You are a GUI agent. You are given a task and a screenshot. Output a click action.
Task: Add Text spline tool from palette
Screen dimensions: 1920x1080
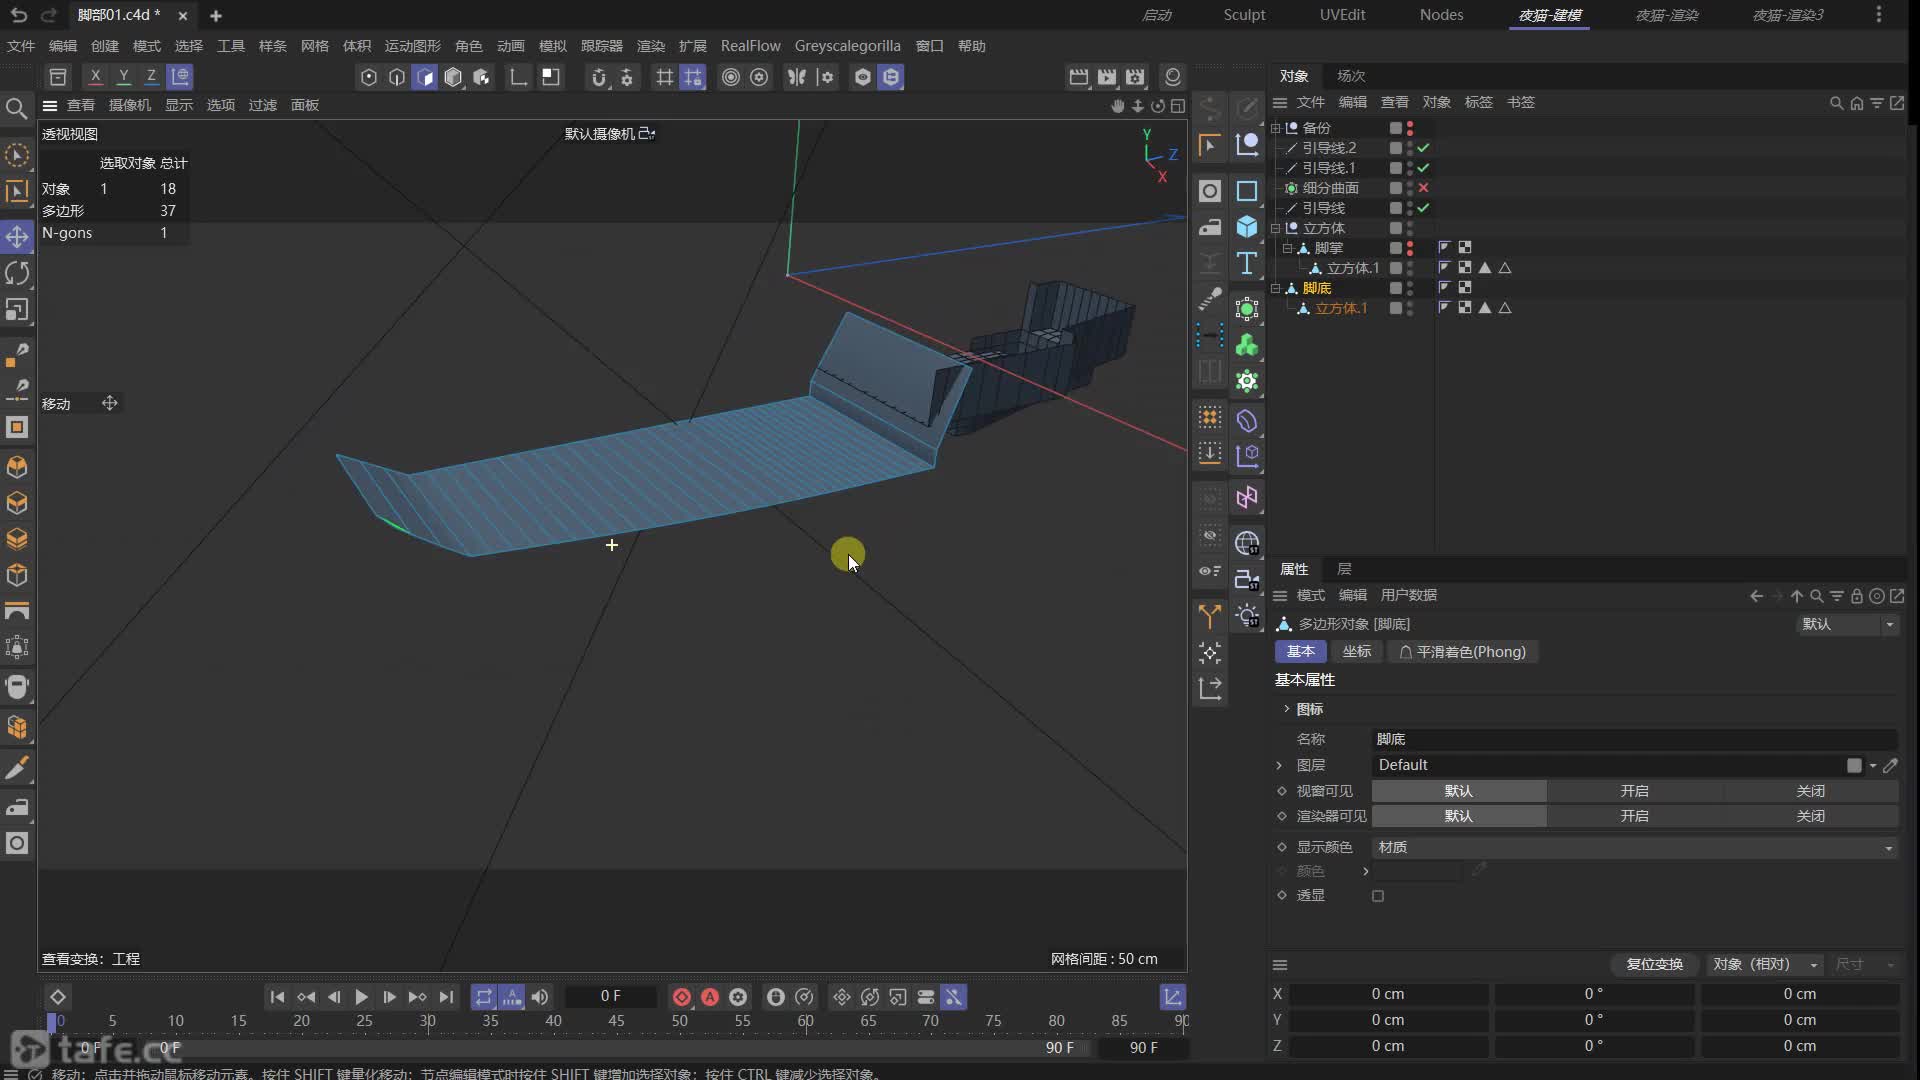(x=1247, y=263)
